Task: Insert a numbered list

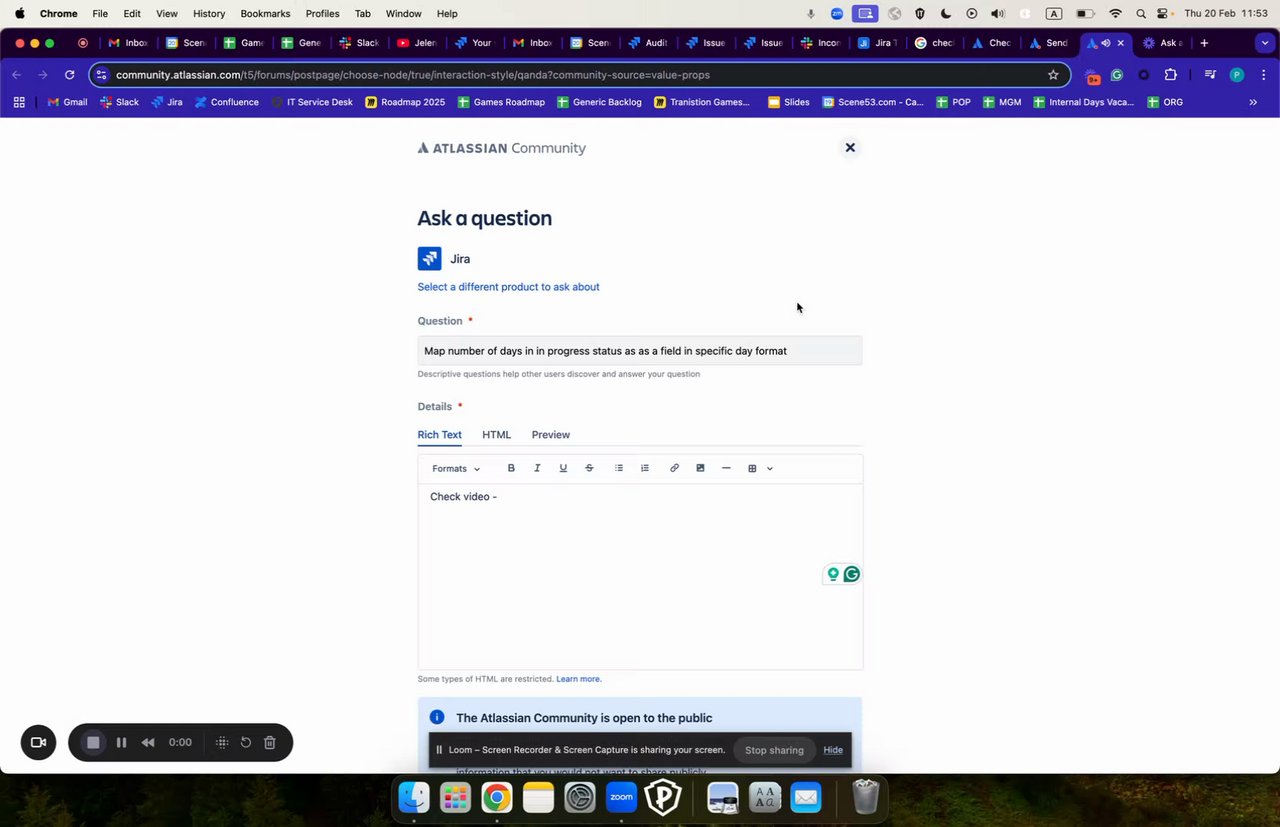Action: (x=645, y=468)
